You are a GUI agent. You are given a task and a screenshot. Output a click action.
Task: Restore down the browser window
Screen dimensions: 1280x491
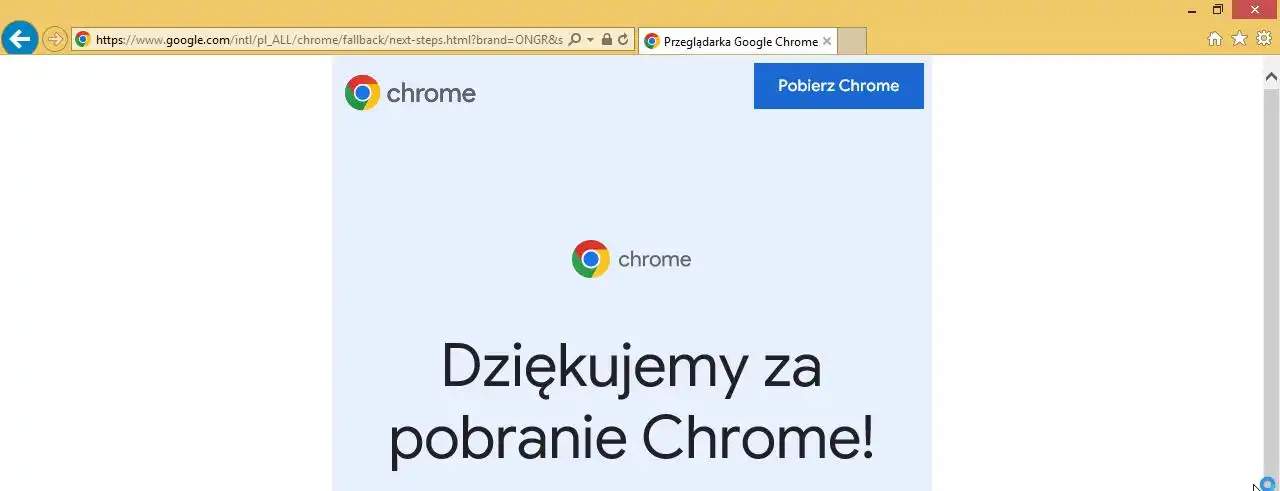[1218, 10]
